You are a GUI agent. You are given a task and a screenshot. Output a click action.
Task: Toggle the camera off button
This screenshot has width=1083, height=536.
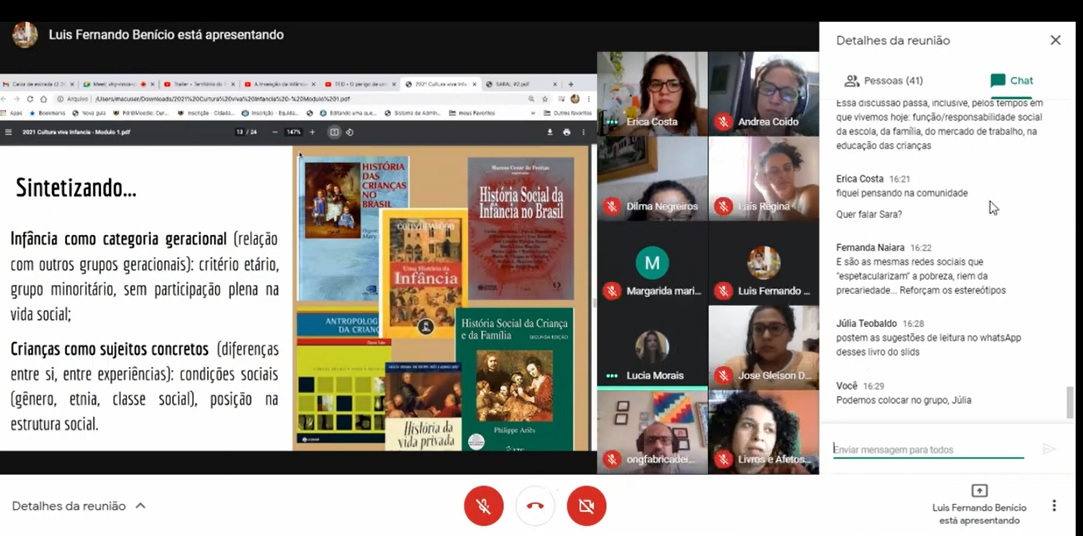point(586,506)
